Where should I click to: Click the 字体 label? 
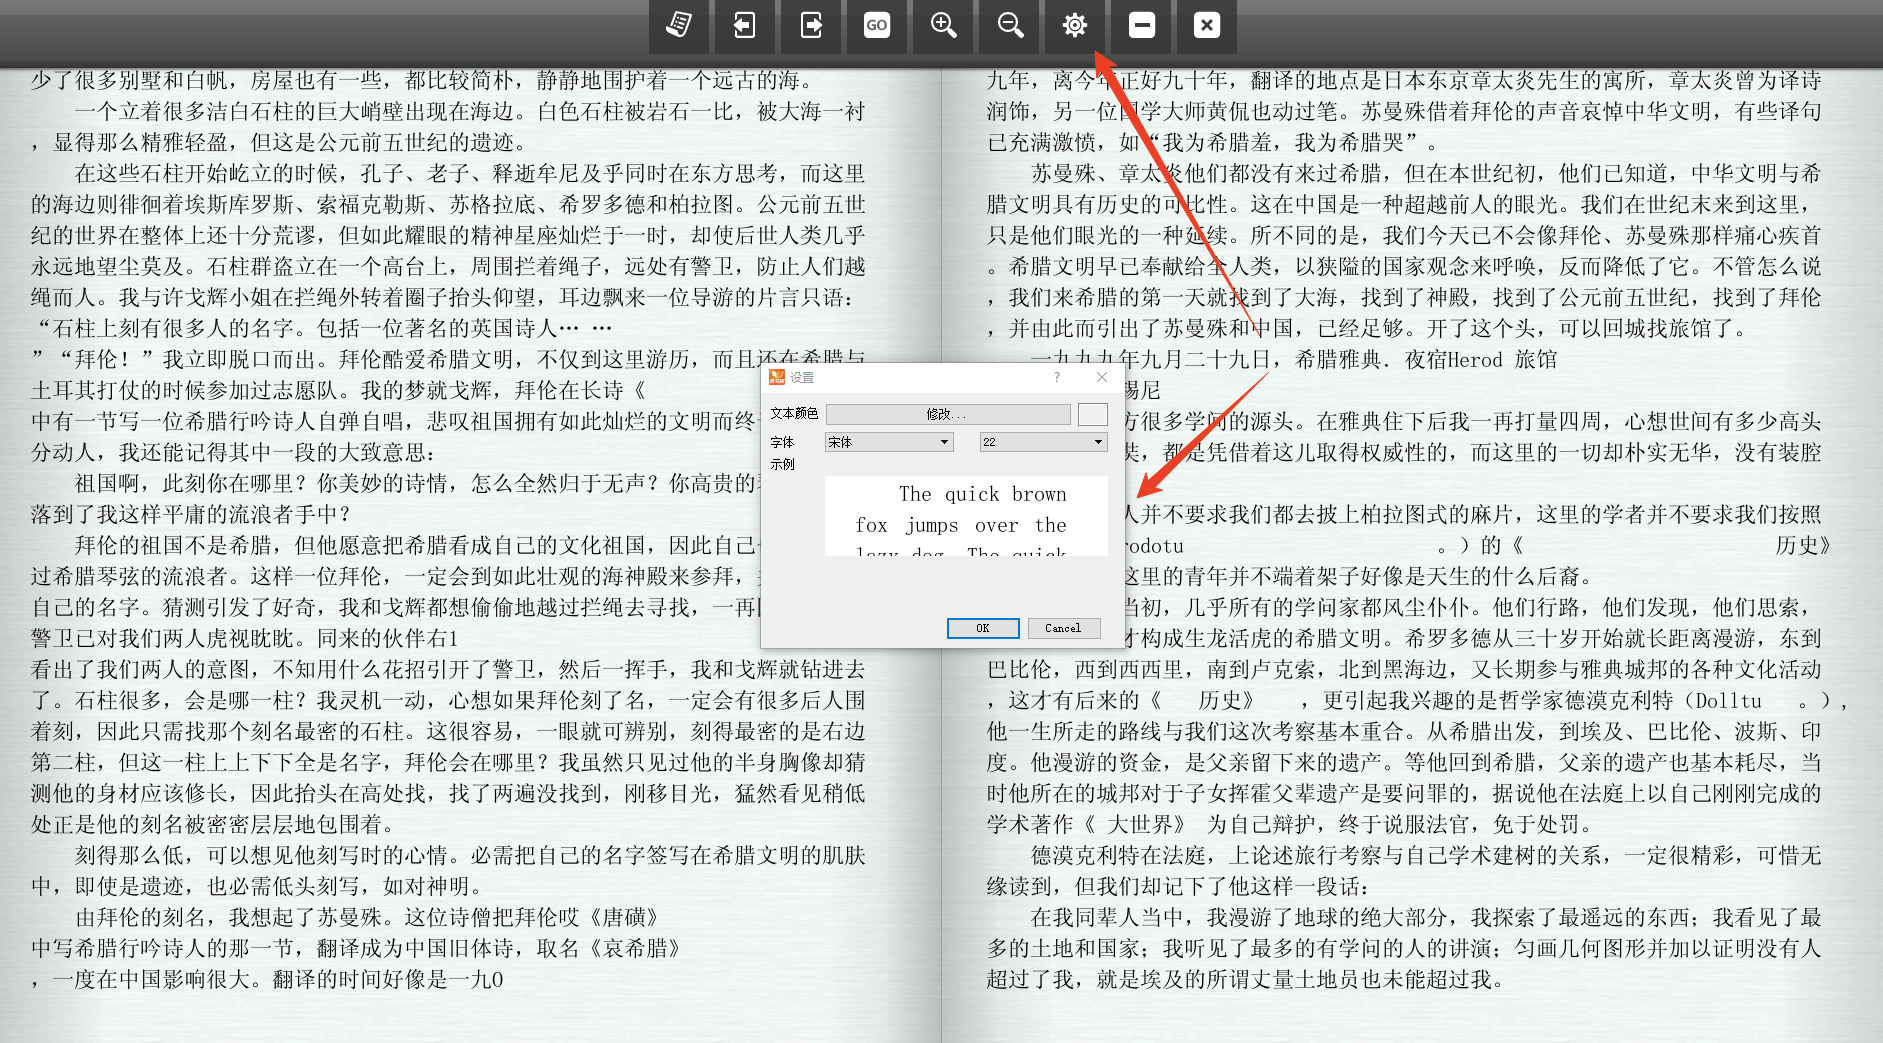[x=782, y=442]
